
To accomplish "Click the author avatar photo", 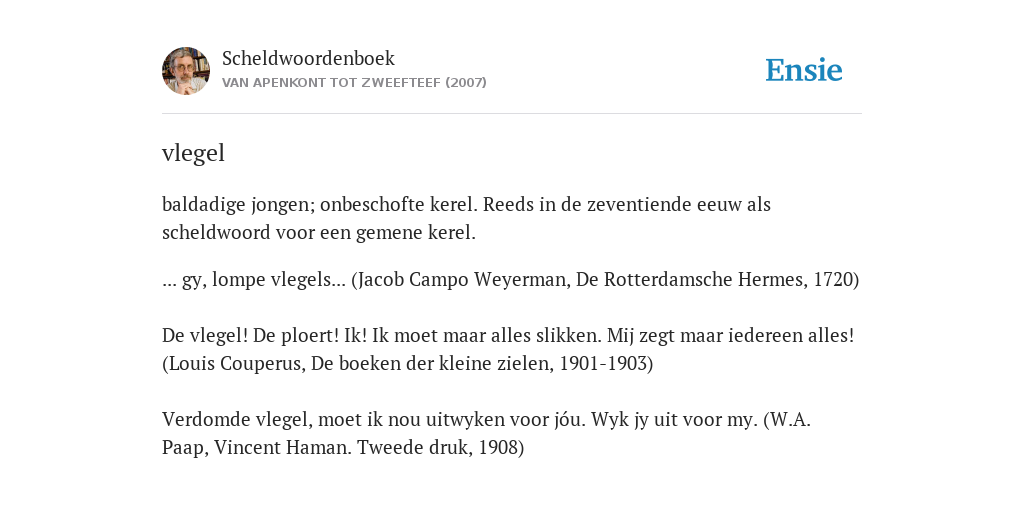I will pos(186,71).
